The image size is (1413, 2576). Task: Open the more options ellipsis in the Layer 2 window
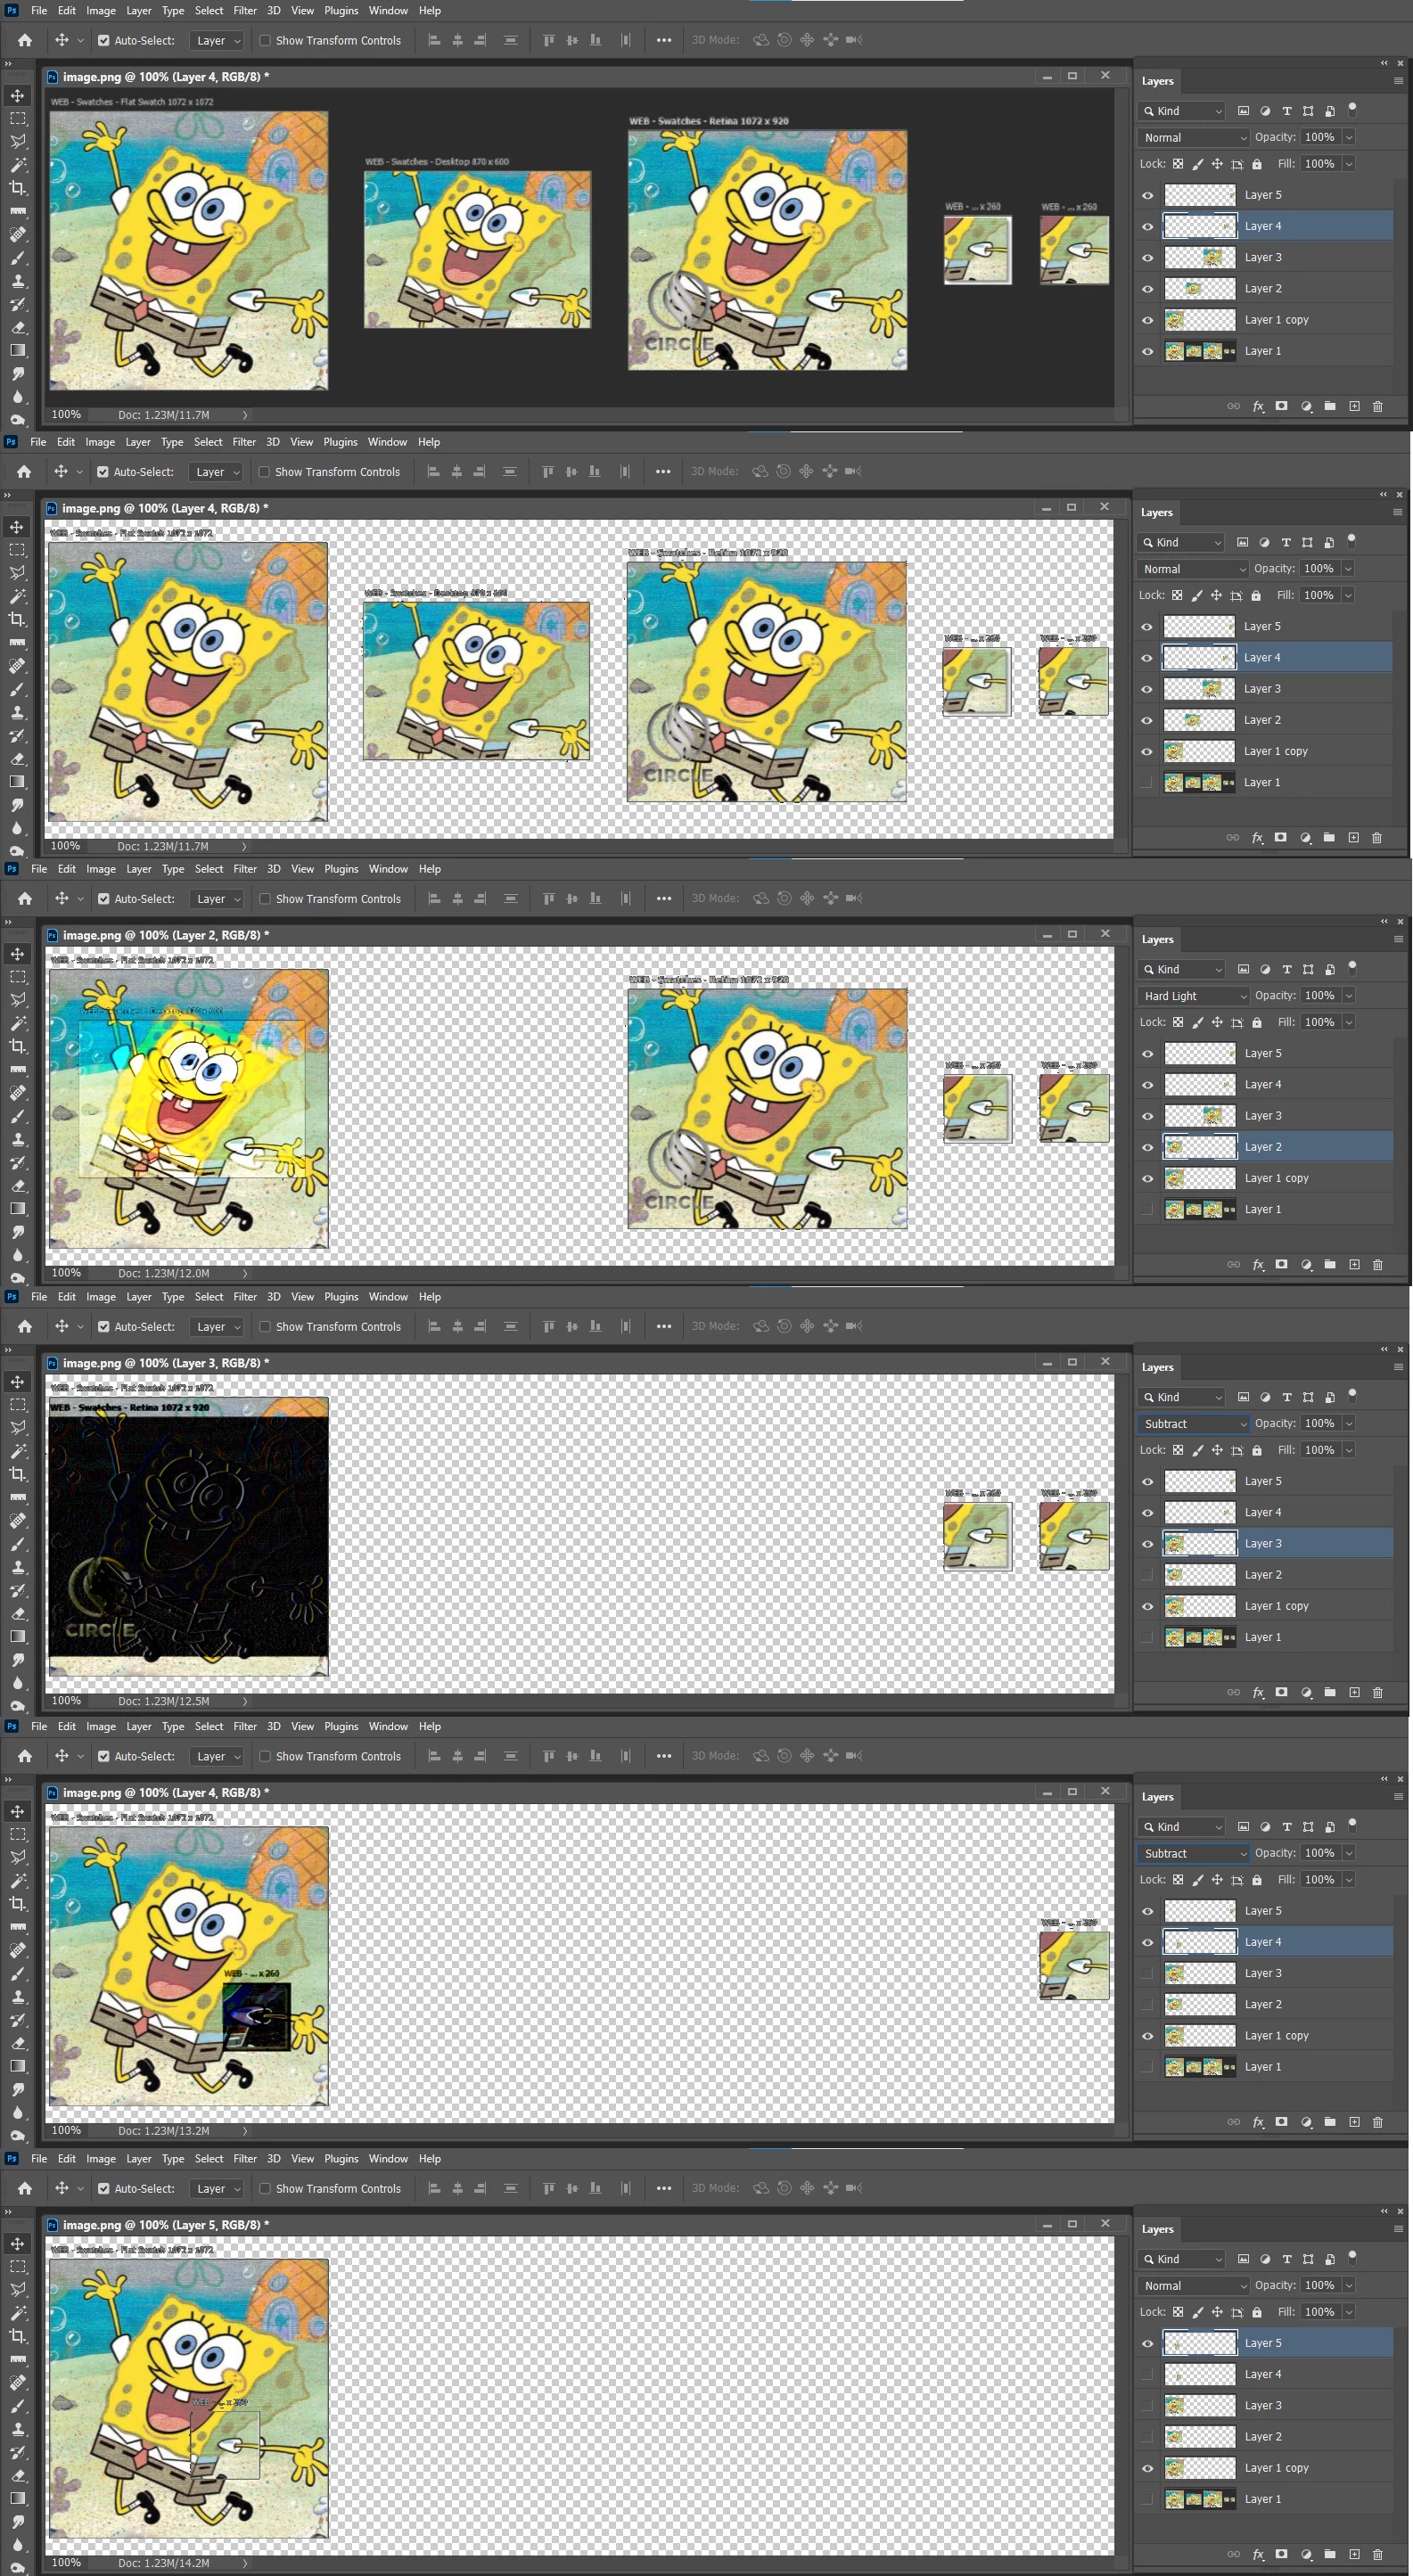(664, 898)
